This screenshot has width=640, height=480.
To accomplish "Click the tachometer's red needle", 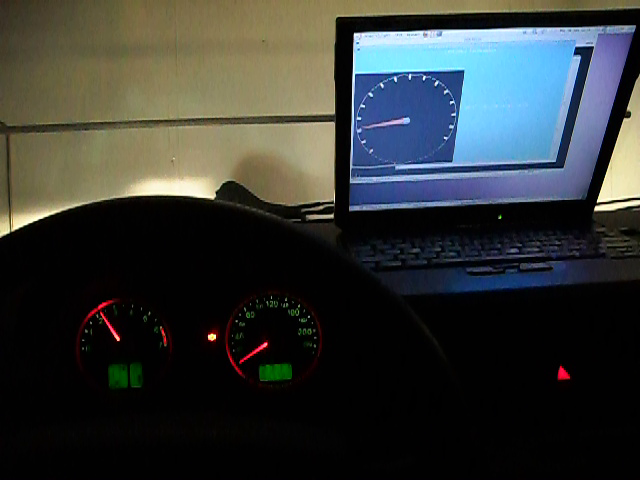I will coord(110,326).
